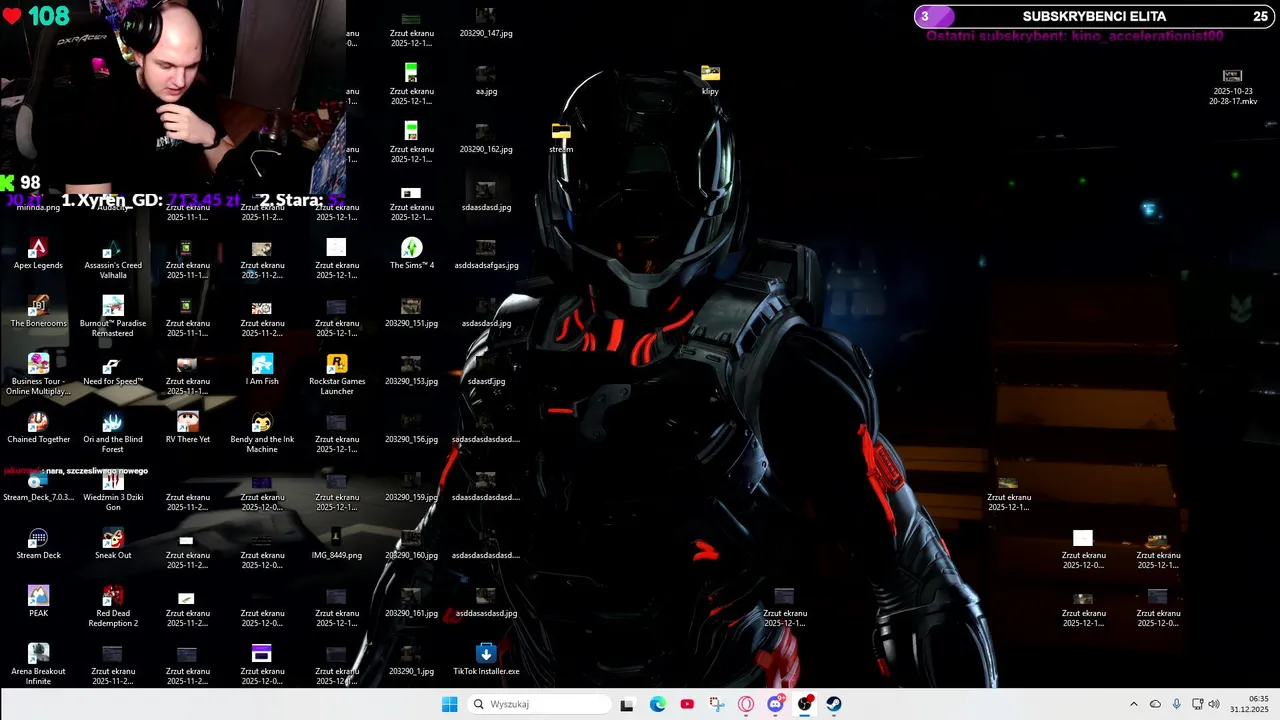Open Opera GX browser from taskbar
This screenshot has height=720, width=1280.
coord(746,704)
